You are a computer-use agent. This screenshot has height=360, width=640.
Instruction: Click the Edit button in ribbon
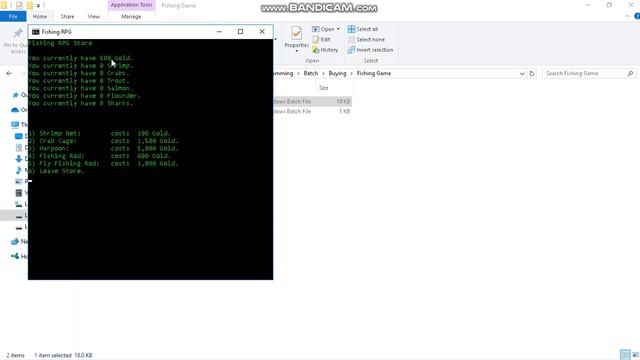pyautogui.click(x=322, y=40)
